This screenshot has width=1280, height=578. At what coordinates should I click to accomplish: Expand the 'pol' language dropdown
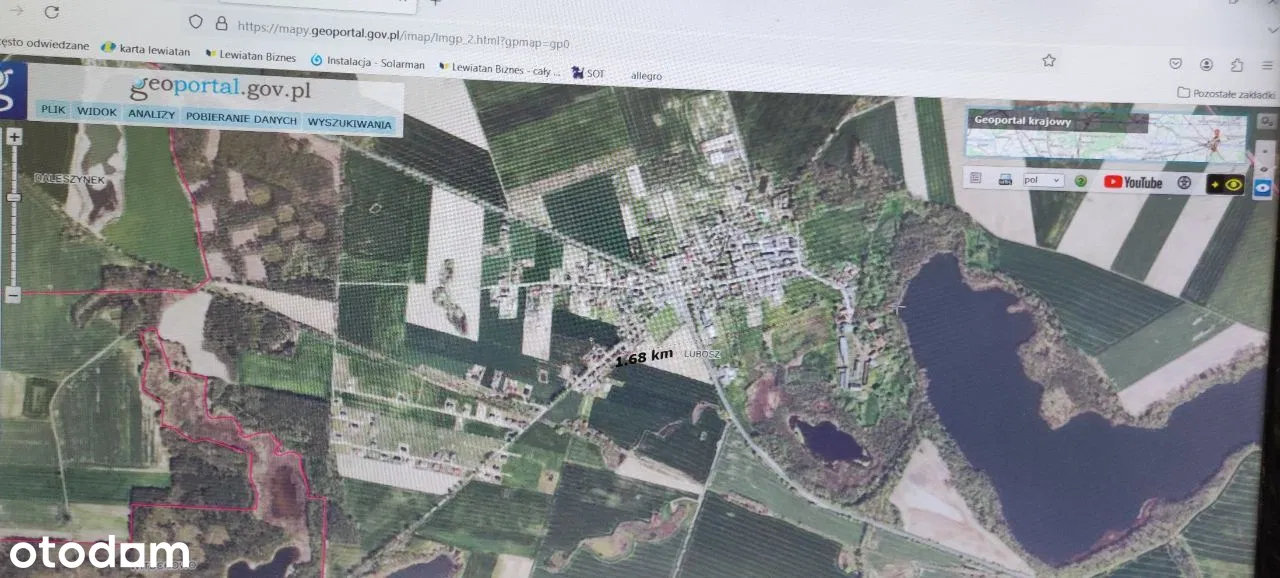pos(1044,181)
